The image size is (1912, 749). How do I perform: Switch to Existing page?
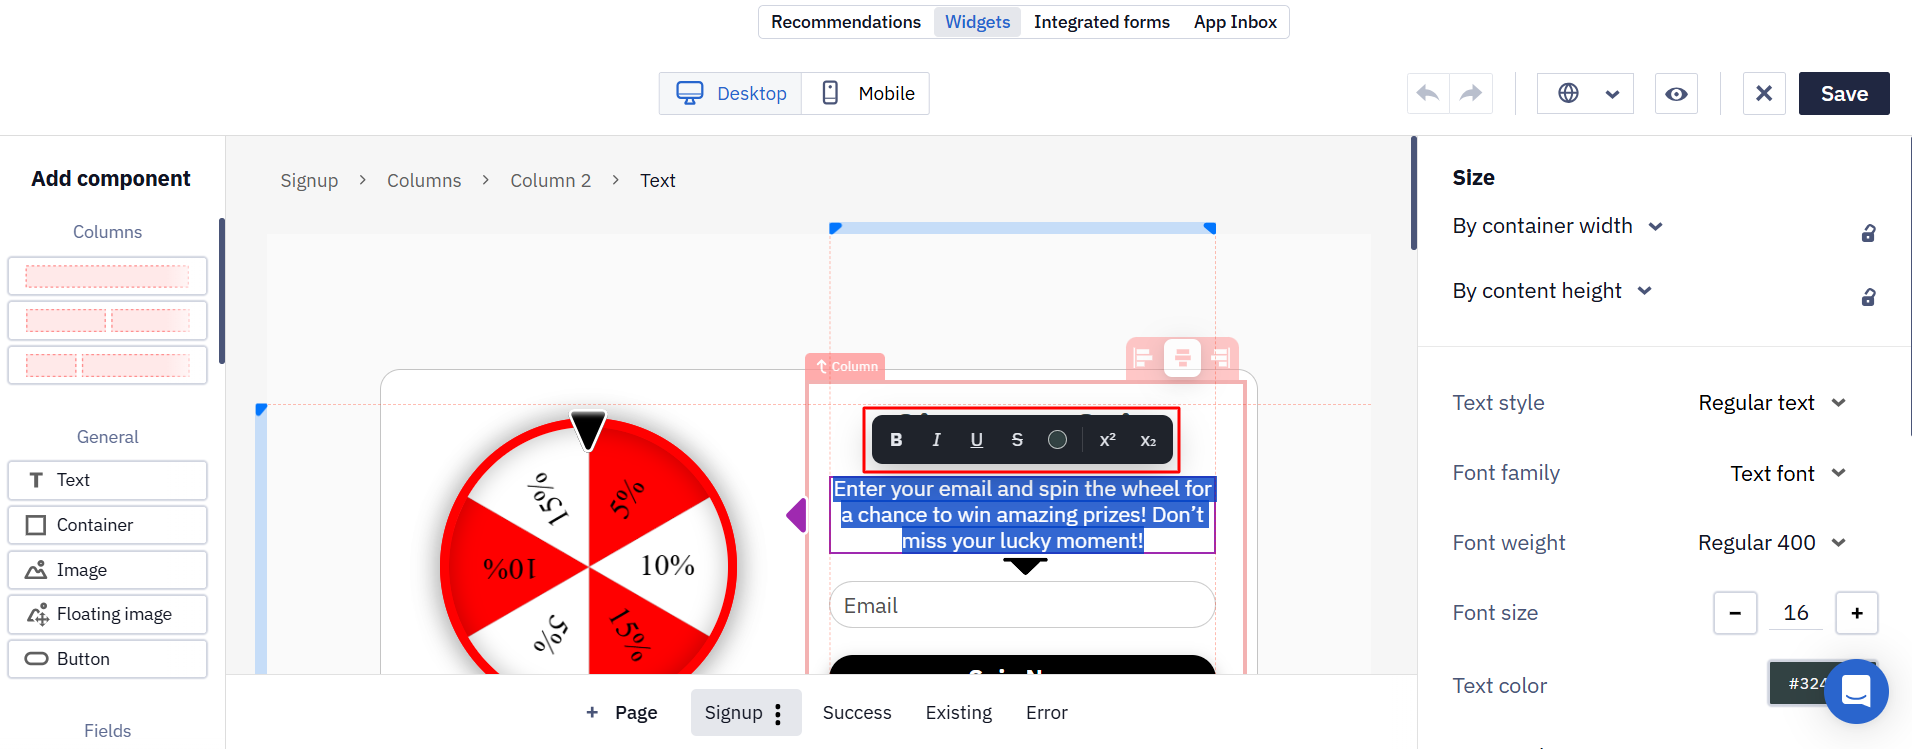[959, 713]
